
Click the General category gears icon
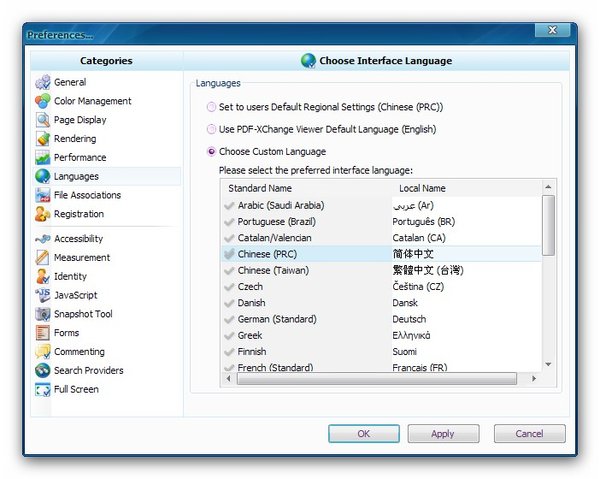pyautogui.click(x=42, y=82)
